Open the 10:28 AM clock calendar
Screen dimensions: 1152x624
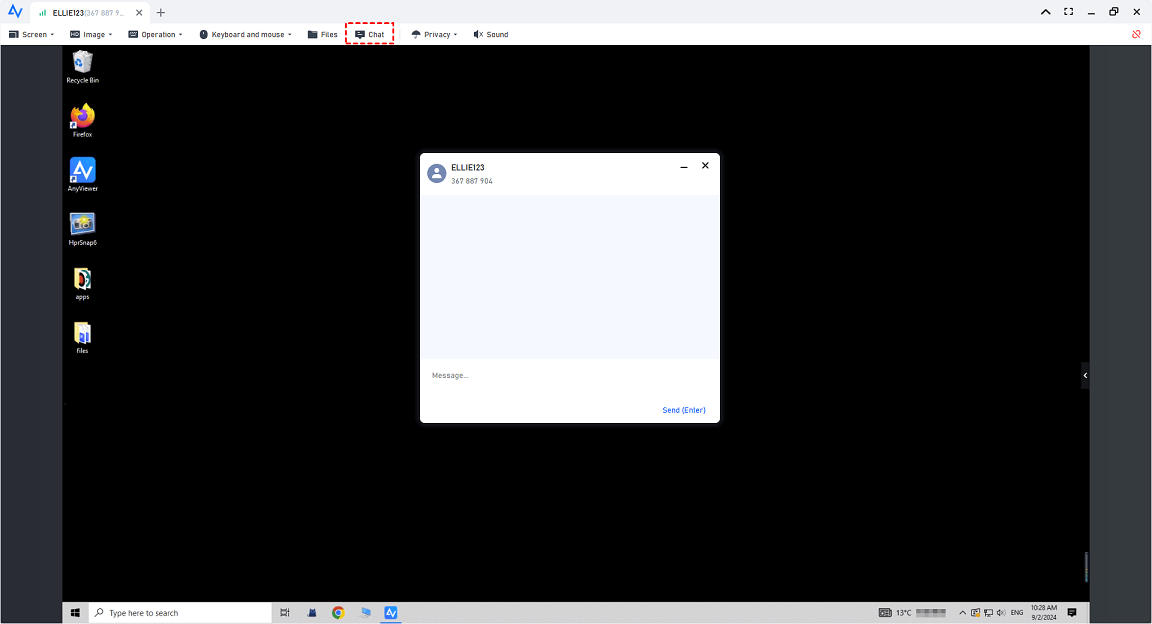pos(1043,613)
